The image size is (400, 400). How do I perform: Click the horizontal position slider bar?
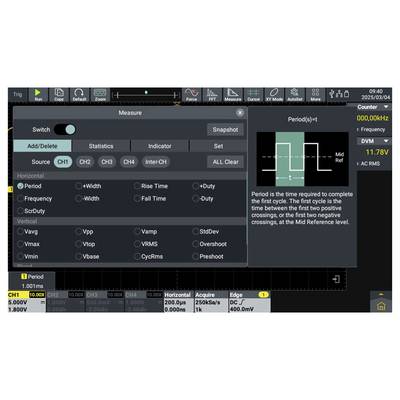coord(146,95)
